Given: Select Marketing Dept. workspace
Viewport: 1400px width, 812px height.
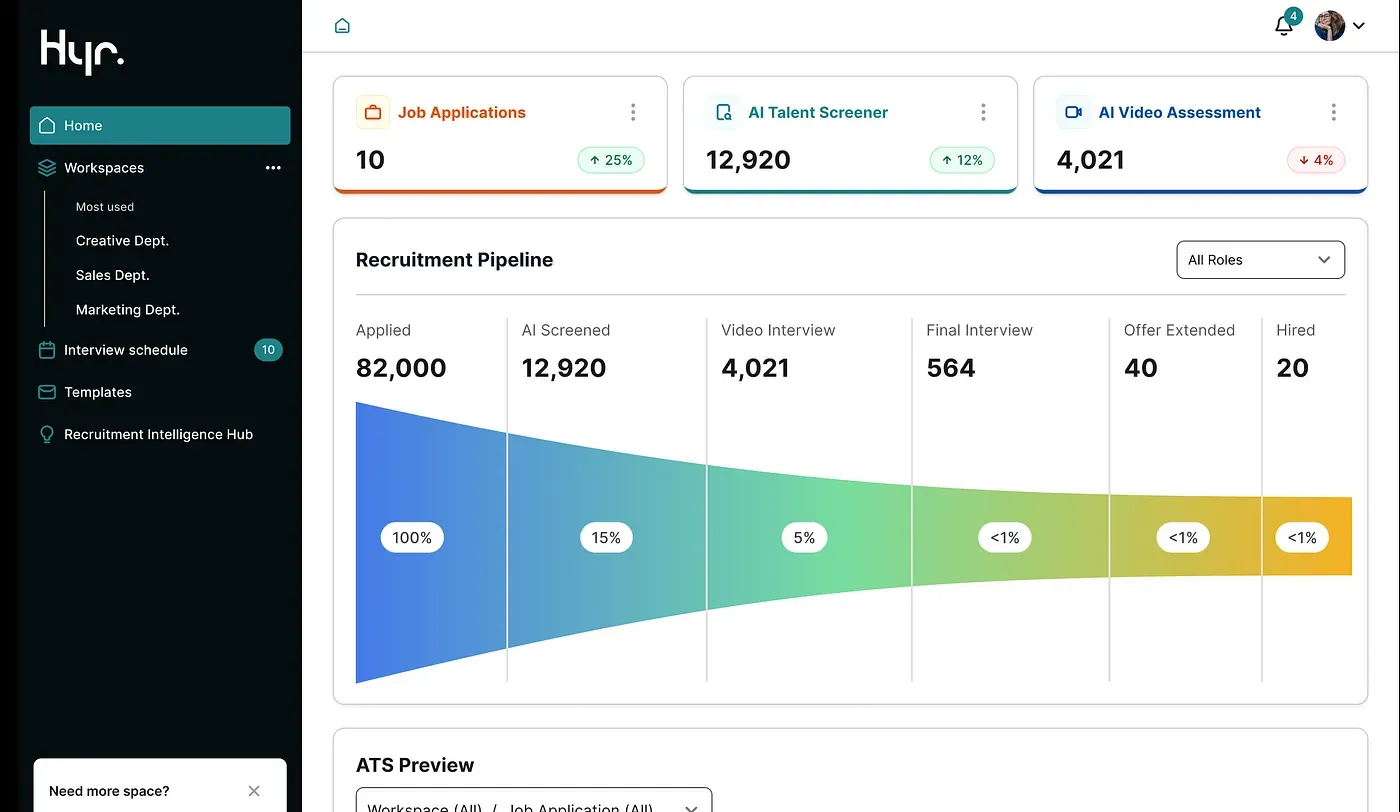Looking at the screenshot, I should pyautogui.click(x=128, y=310).
